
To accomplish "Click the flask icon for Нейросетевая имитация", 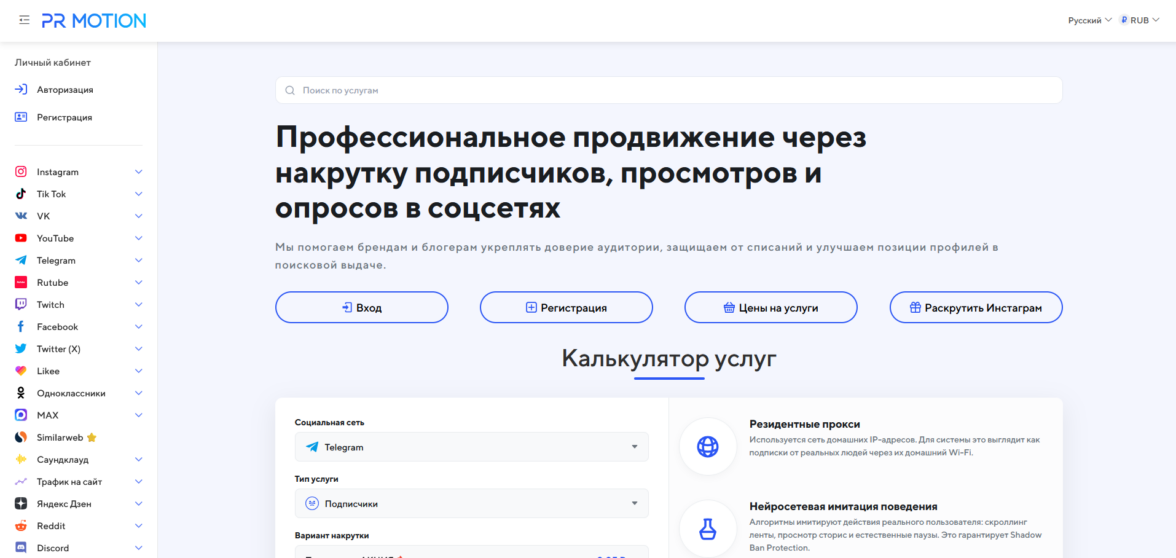I will click(x=707, y=529).
